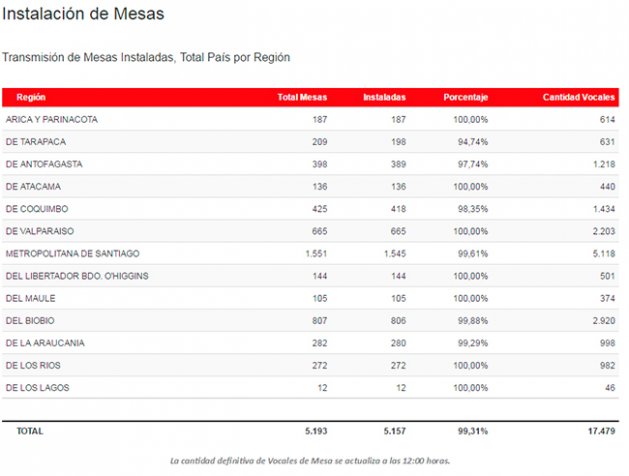This screenshot has height=476, width=629.
Task: Select the ARICA Y PARINACOTA row
Action: pos(51,119)
